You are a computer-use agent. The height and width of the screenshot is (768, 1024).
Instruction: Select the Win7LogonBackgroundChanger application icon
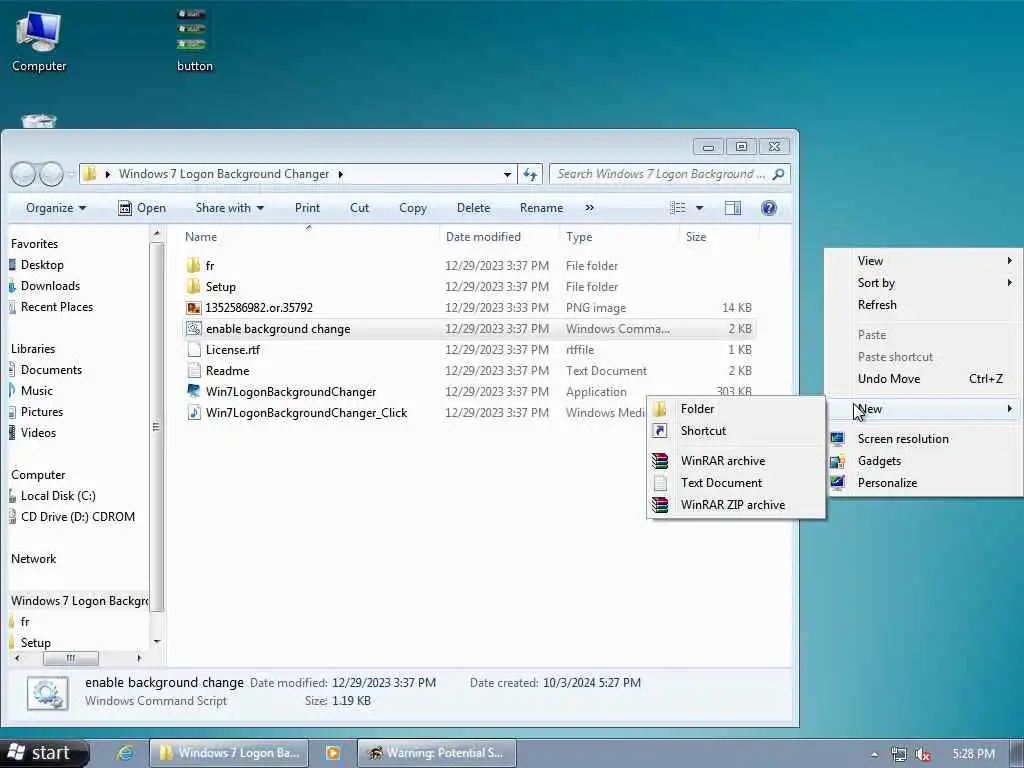(x=193, y=391)
